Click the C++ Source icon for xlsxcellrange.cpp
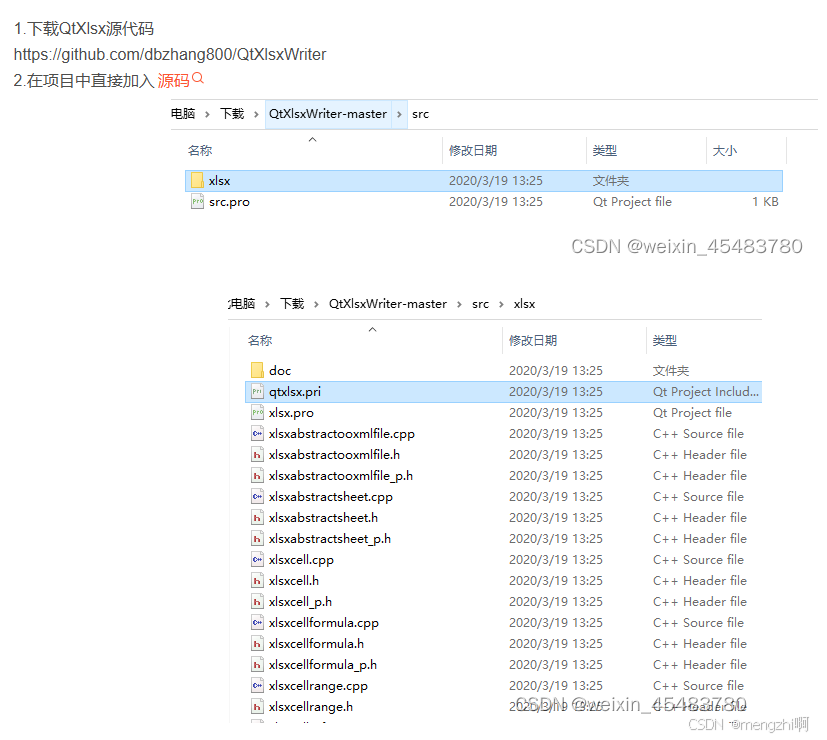This screenshot has height=740, width=827. point(256,685)
